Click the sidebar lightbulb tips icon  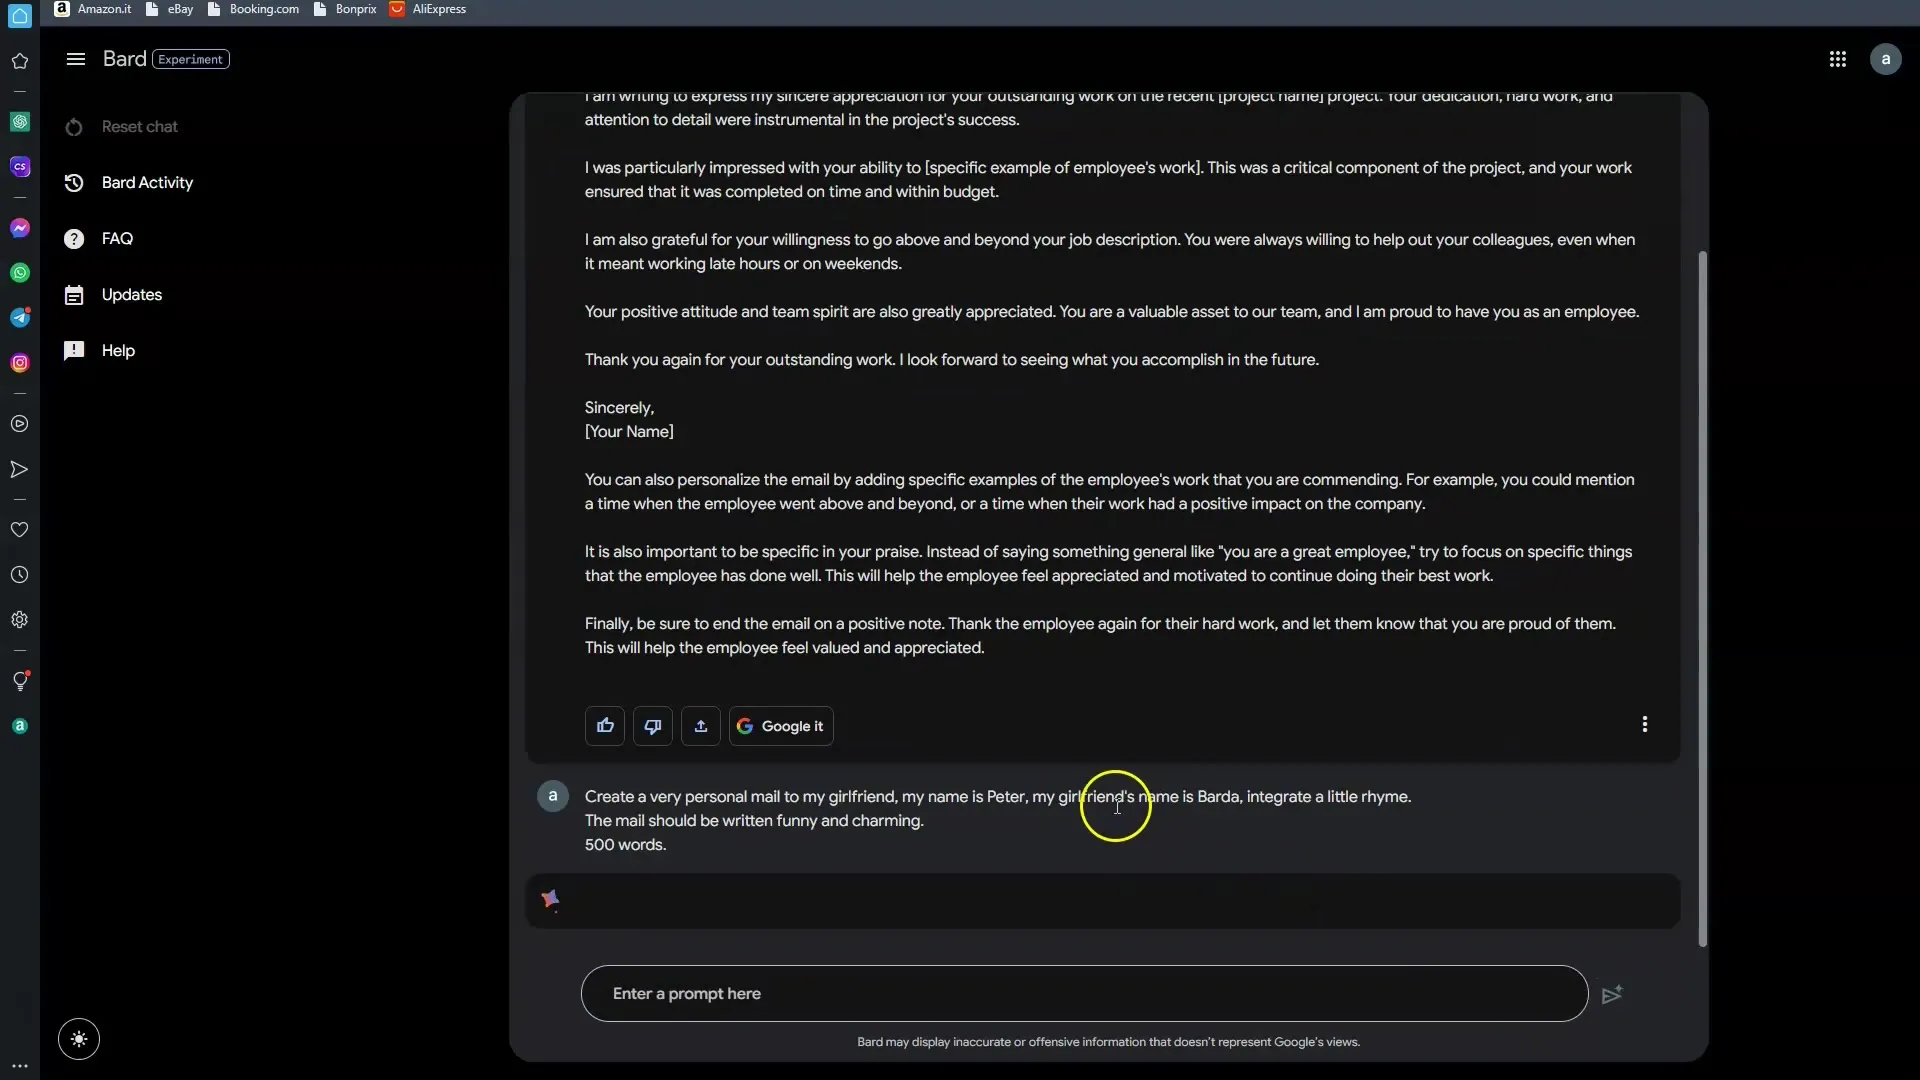pos(19,681)
